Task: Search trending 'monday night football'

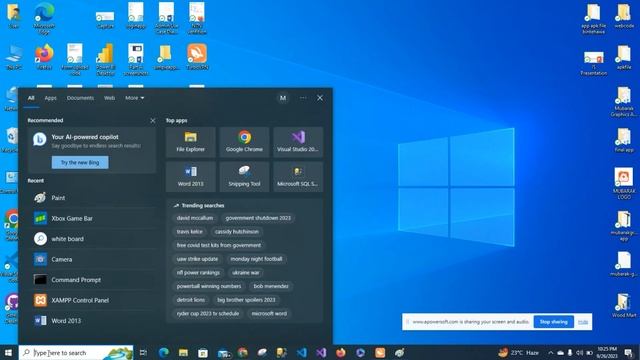Action: pyautogui.click(x=256, y=259)
